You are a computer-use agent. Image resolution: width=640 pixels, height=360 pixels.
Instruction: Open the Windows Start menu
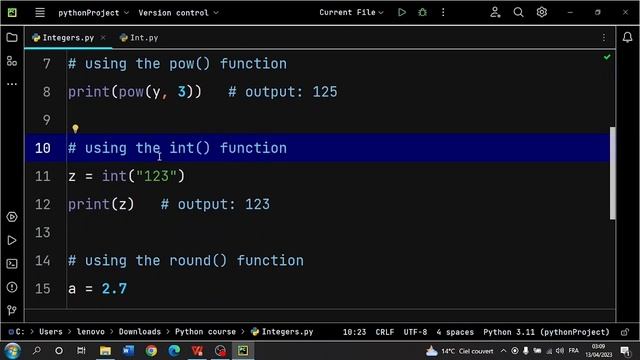point(12,351)
